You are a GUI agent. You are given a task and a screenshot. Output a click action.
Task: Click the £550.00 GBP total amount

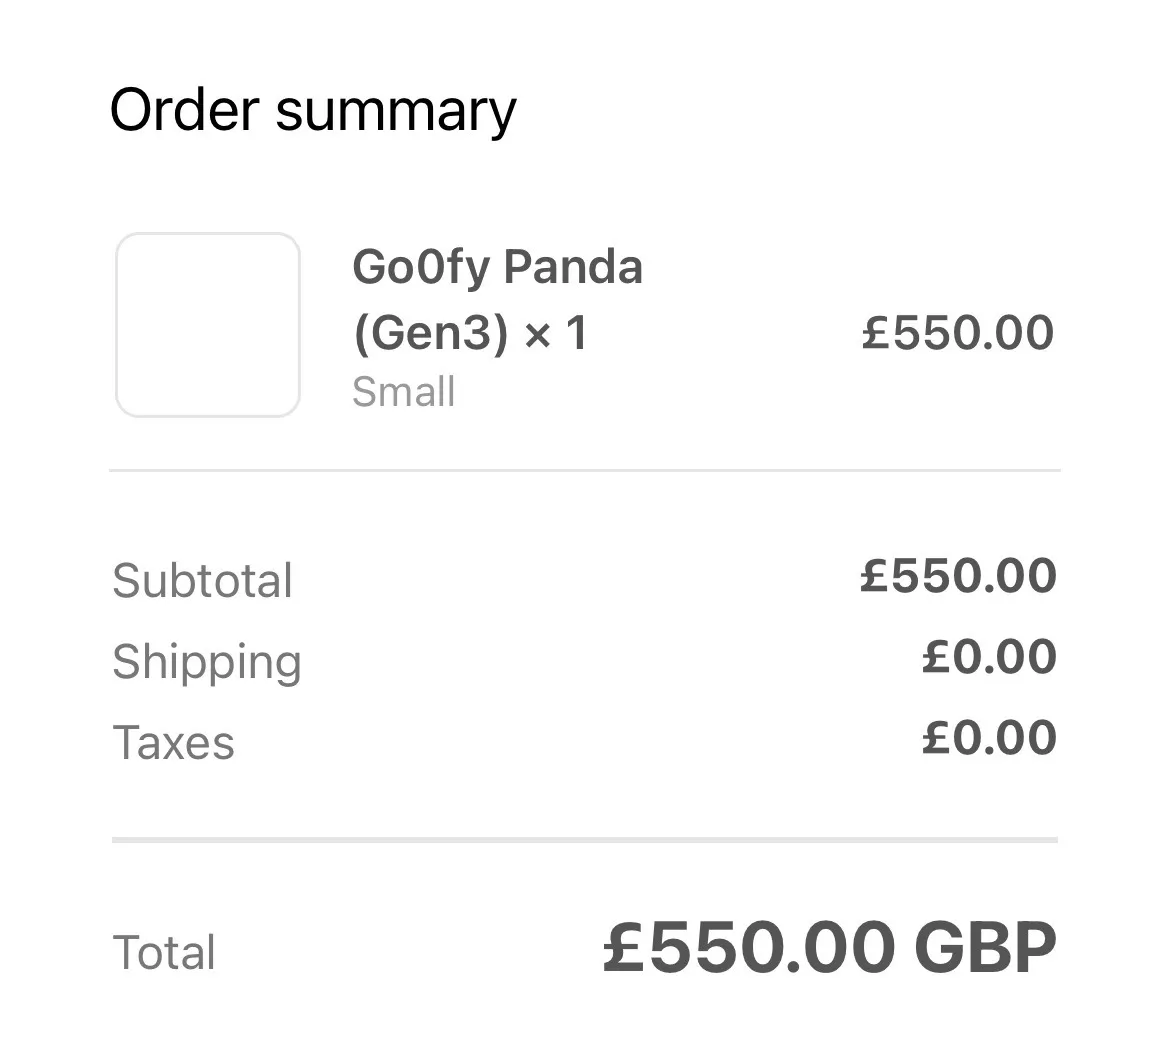830,948
